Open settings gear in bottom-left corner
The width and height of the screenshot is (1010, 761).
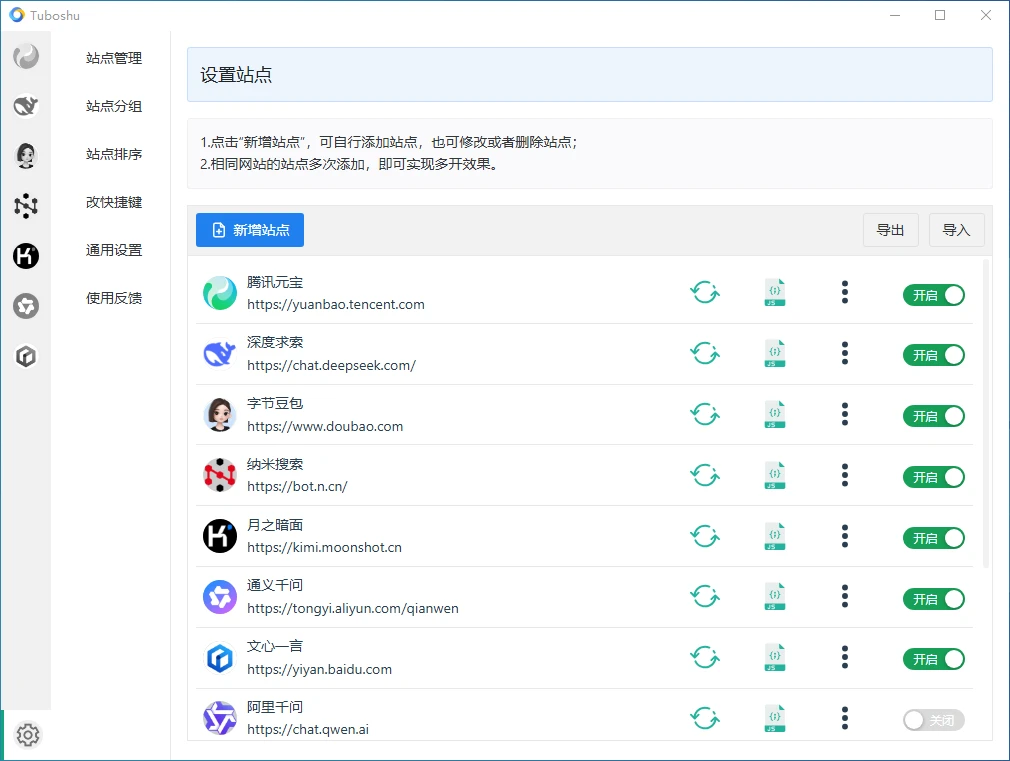[x=28, y=736]
